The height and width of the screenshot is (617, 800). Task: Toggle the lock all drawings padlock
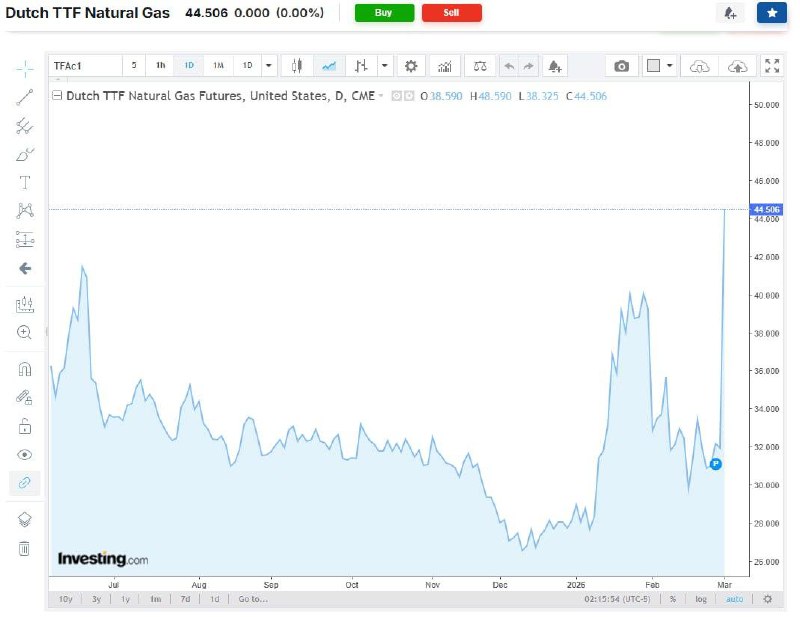tap(25, 426)
